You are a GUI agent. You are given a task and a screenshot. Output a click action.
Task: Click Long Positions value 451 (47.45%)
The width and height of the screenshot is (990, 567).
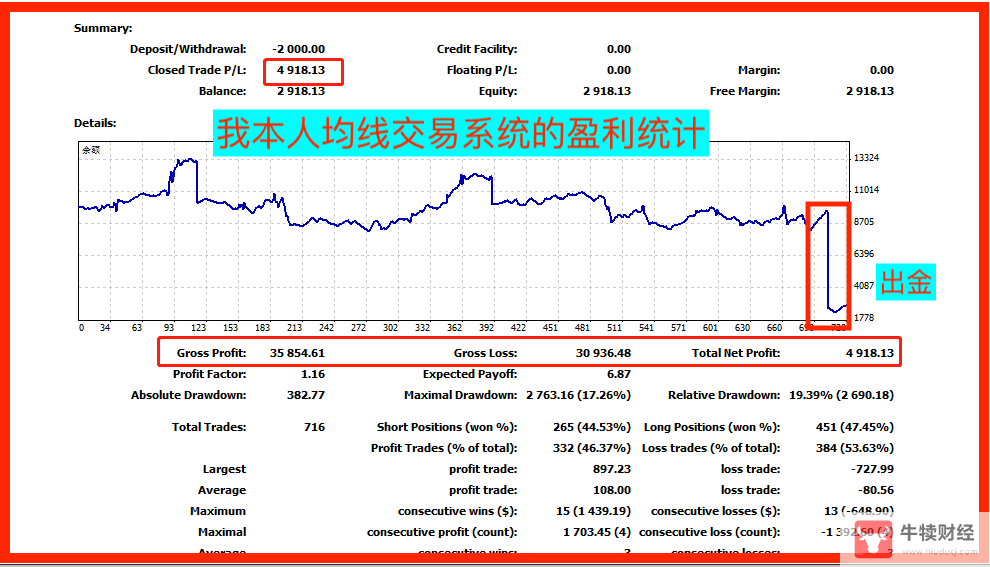[x=855, y=427]
